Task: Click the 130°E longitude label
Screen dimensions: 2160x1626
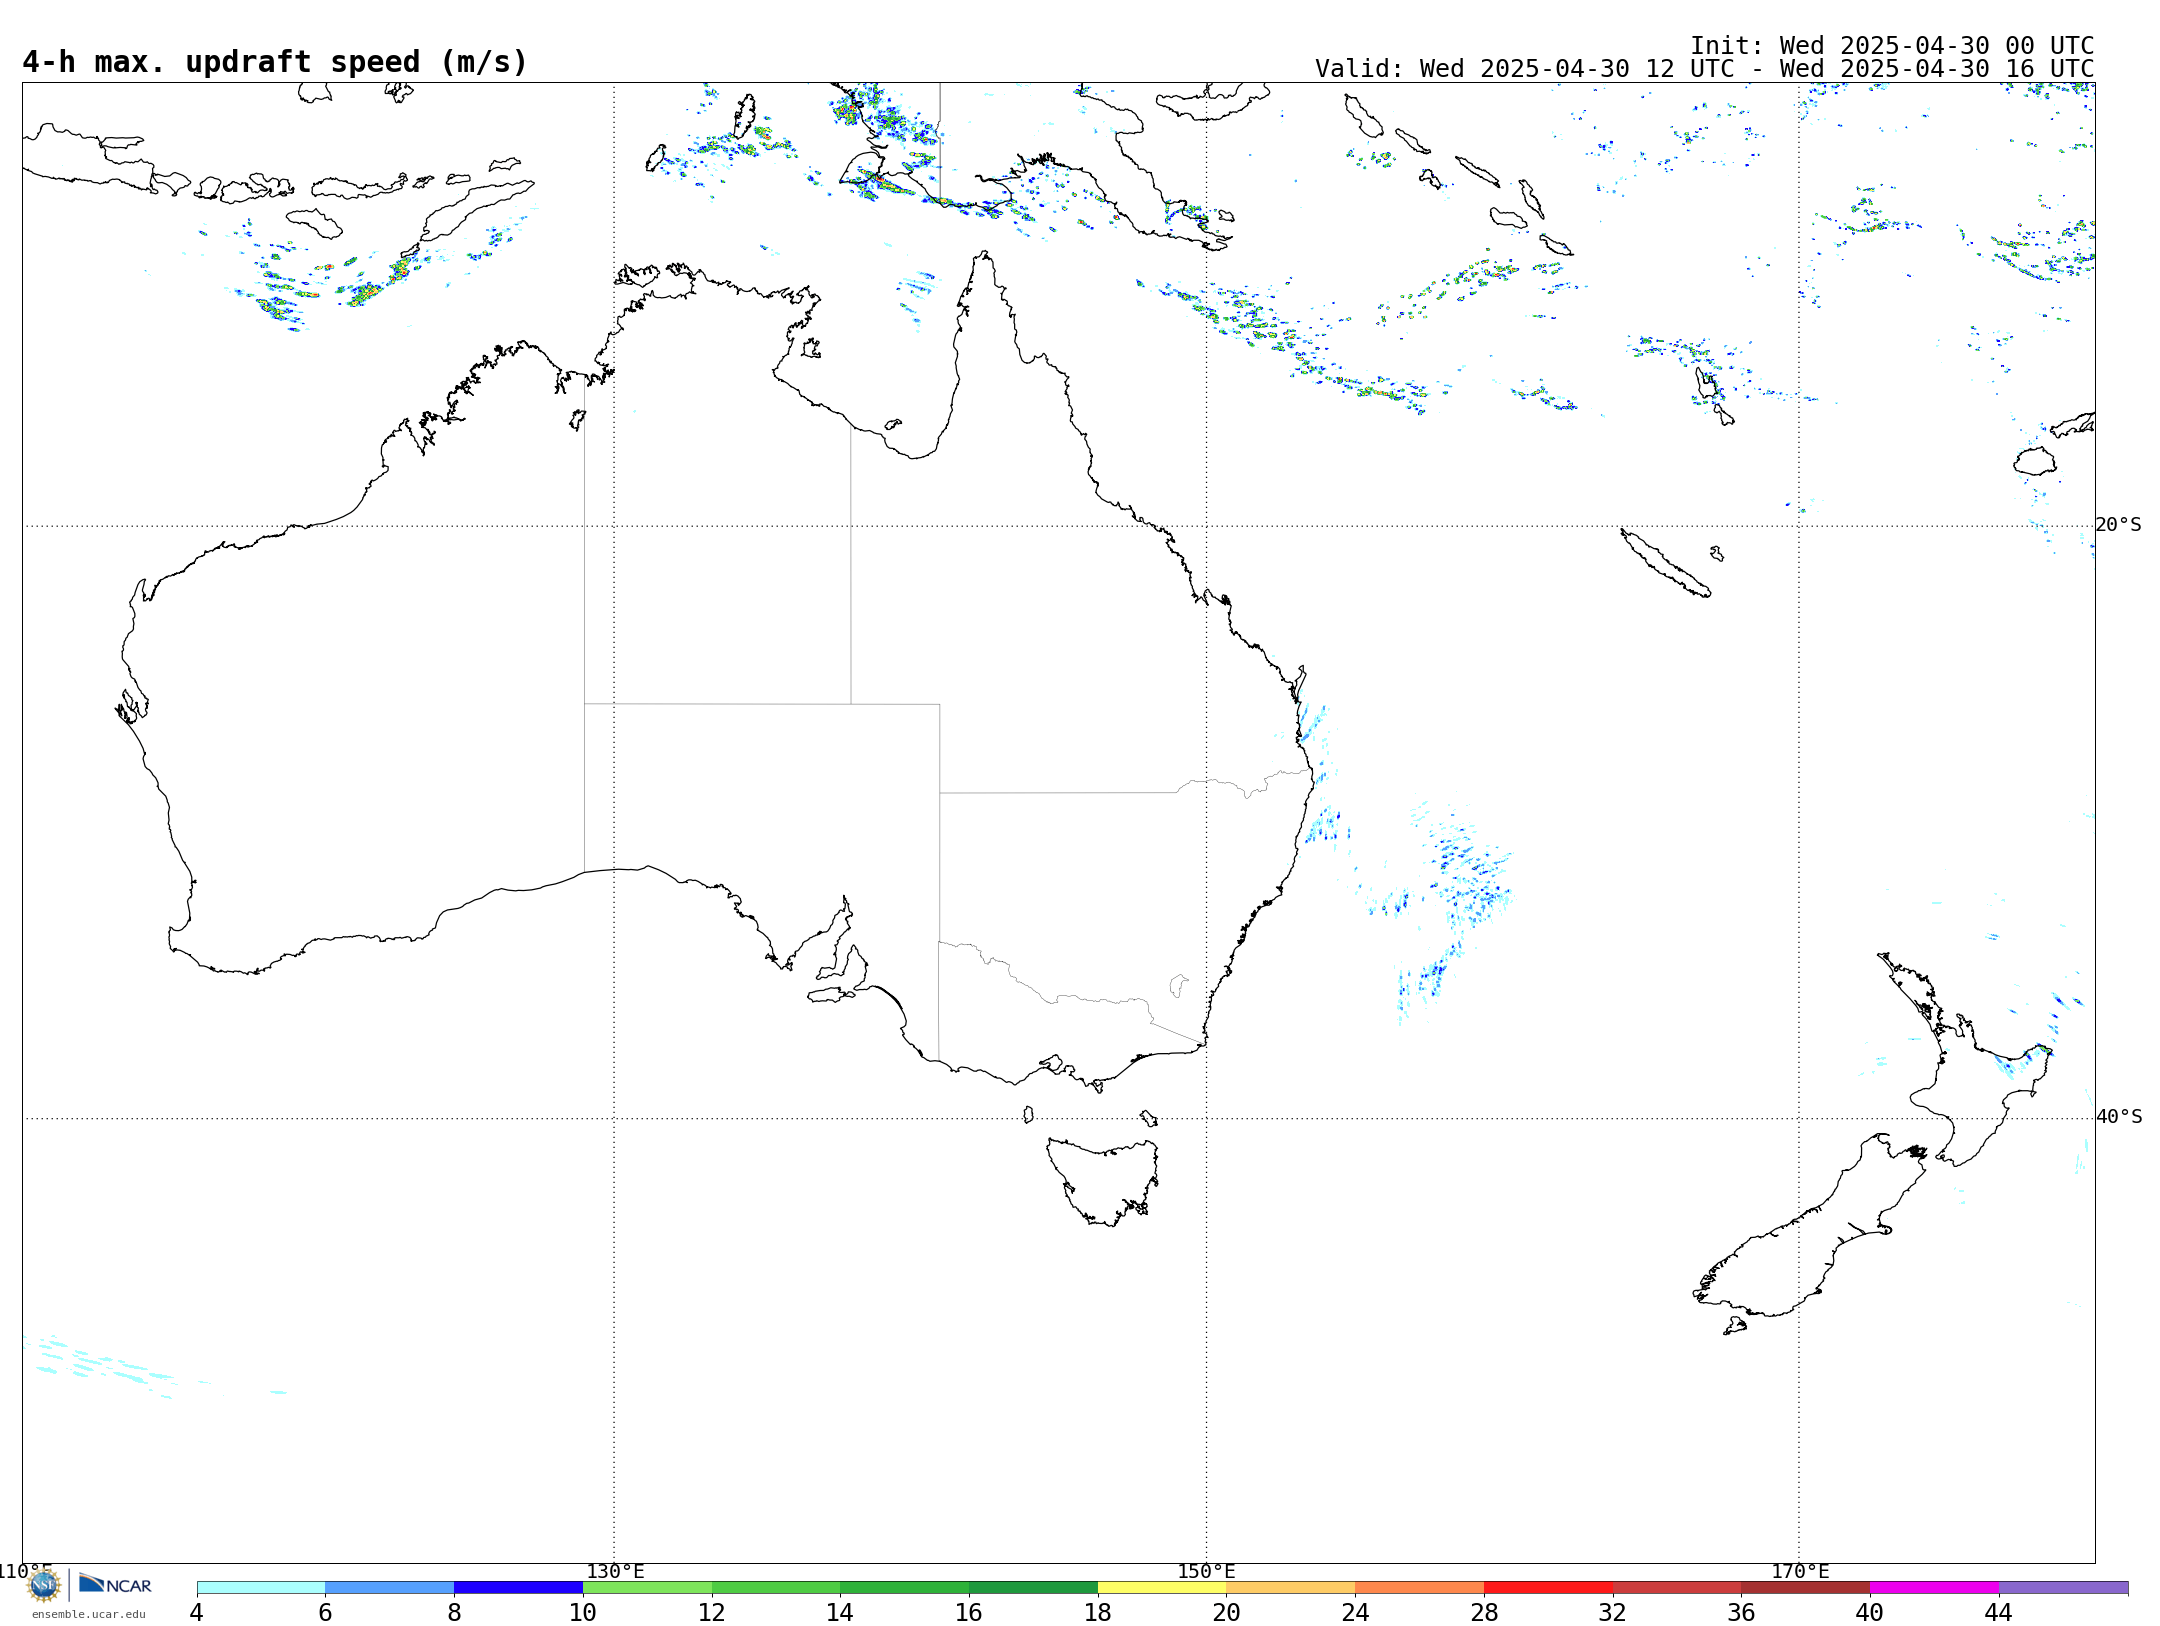Action: click(615, 1571)
